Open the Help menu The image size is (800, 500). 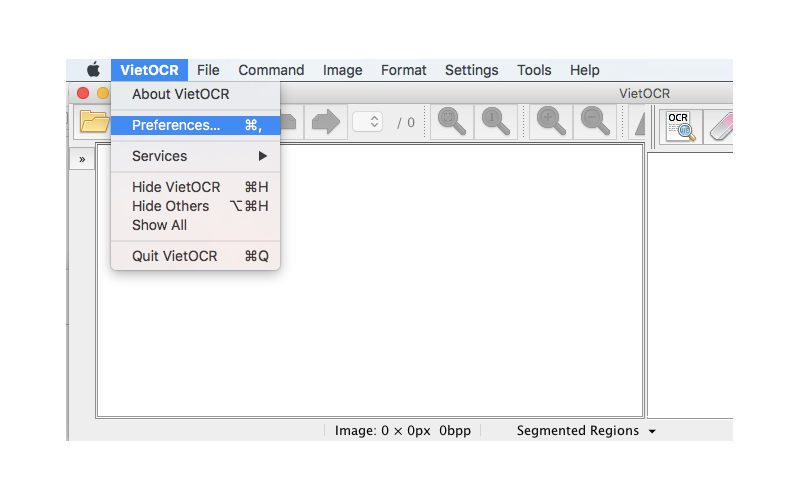(x=585, y=70)
